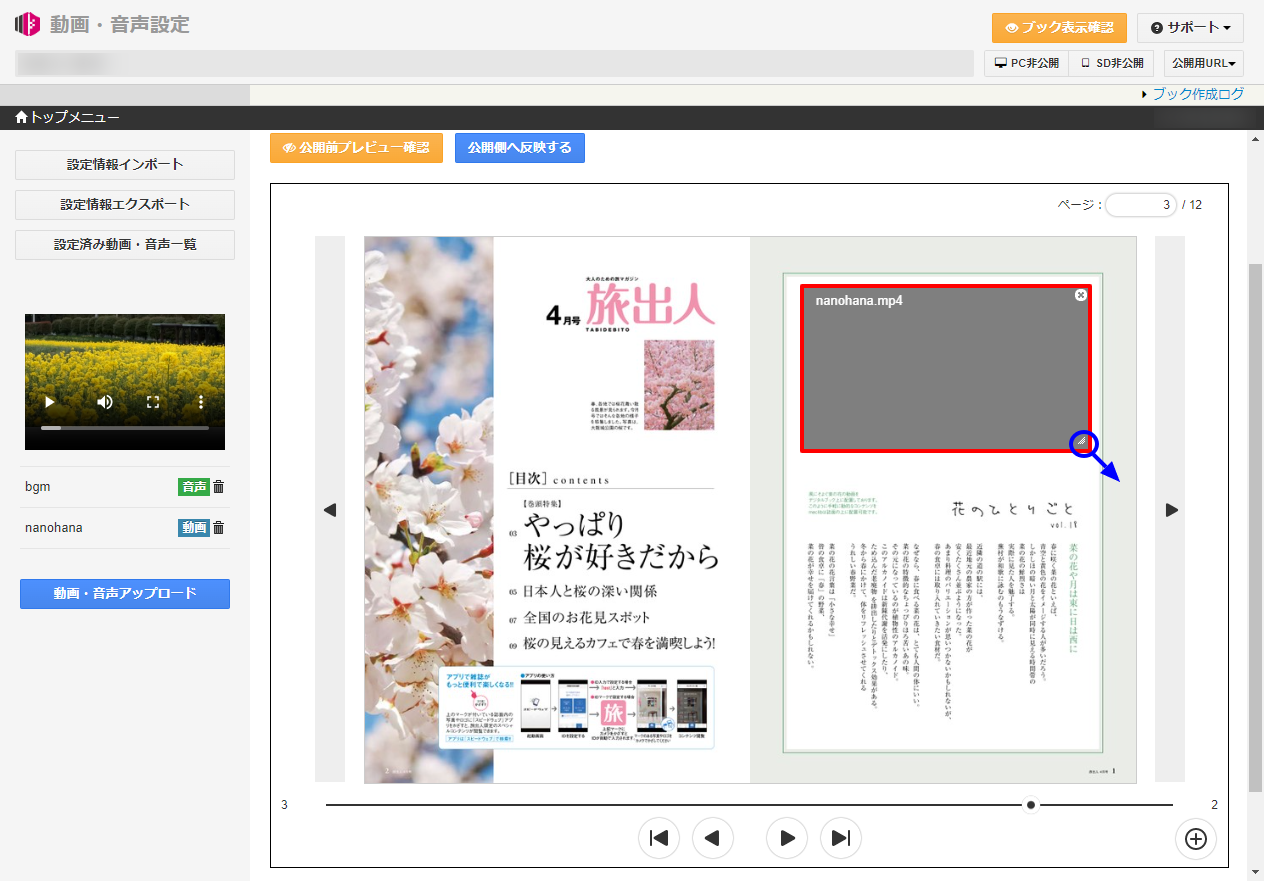Open 設定済み動画・音声一覧
Image resolution: width=1264 pixels, height=881 pixels.
pyautogui.click(x=125, y=245)
